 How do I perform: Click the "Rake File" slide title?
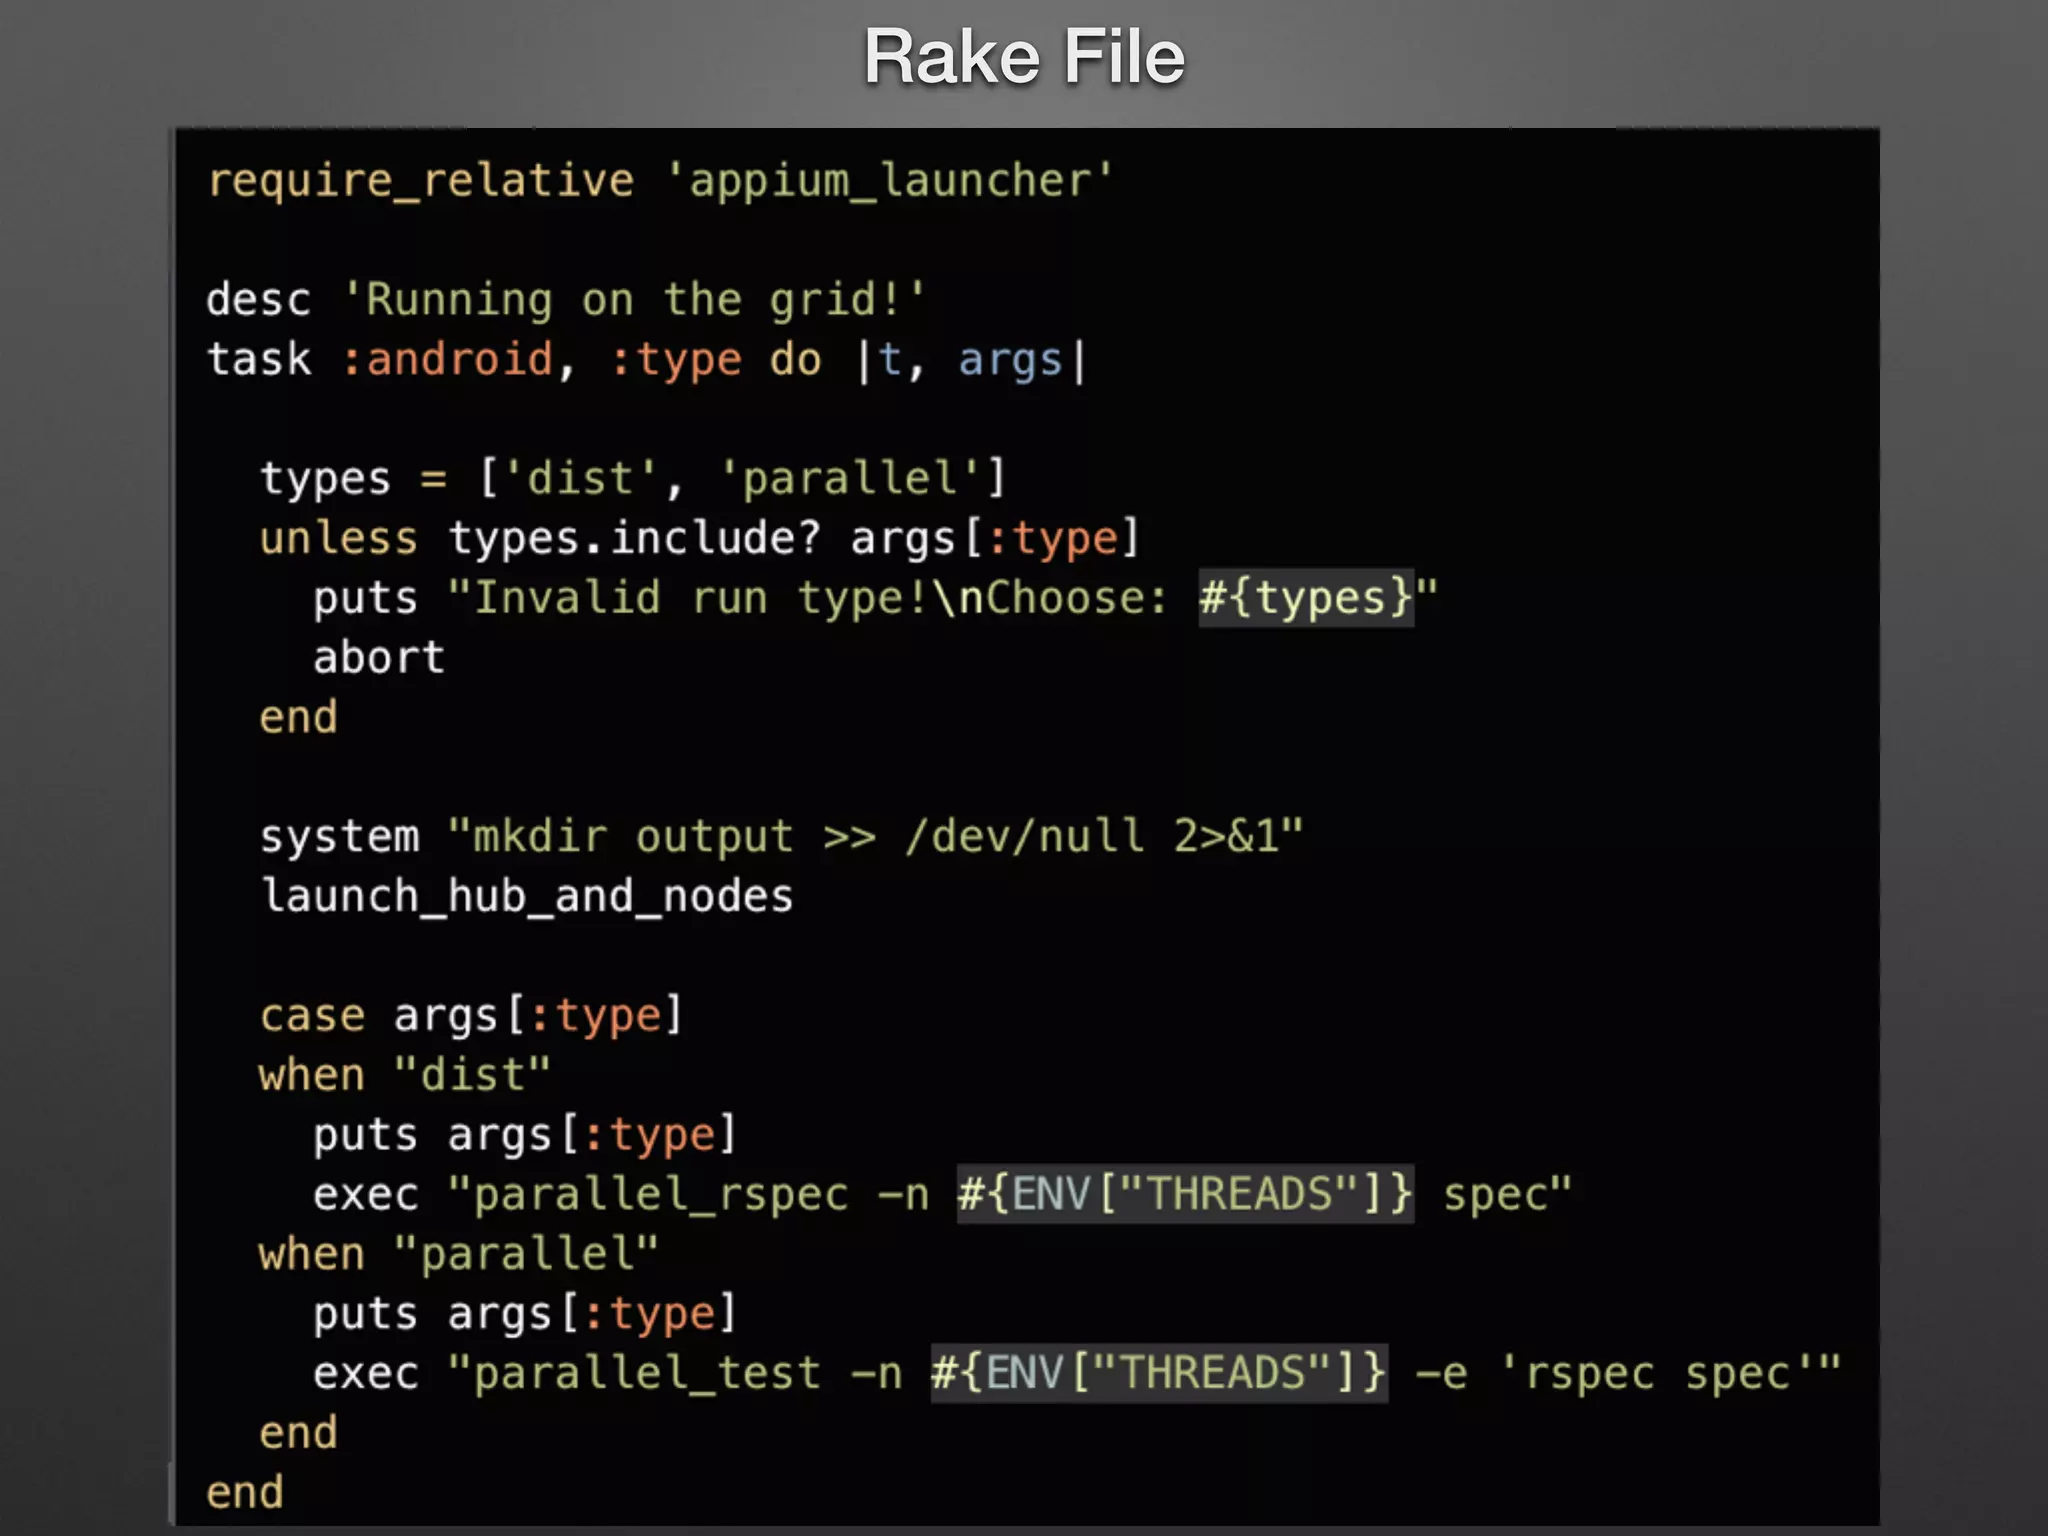tap(1024, 57)
